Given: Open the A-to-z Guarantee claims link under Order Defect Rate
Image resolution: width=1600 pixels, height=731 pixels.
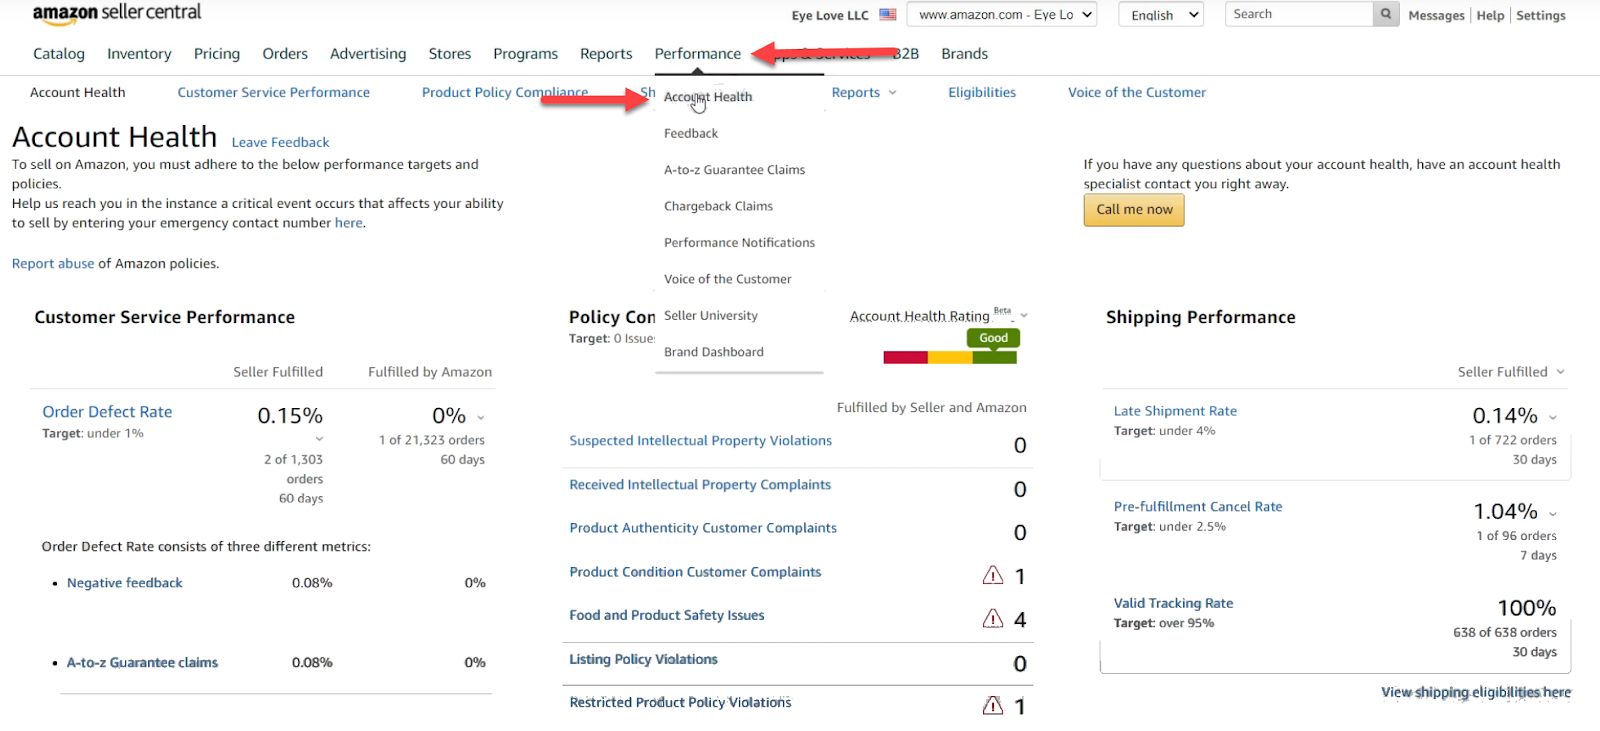Looking at the screenshot, I should pyautogui.click(x=142, y=663).
